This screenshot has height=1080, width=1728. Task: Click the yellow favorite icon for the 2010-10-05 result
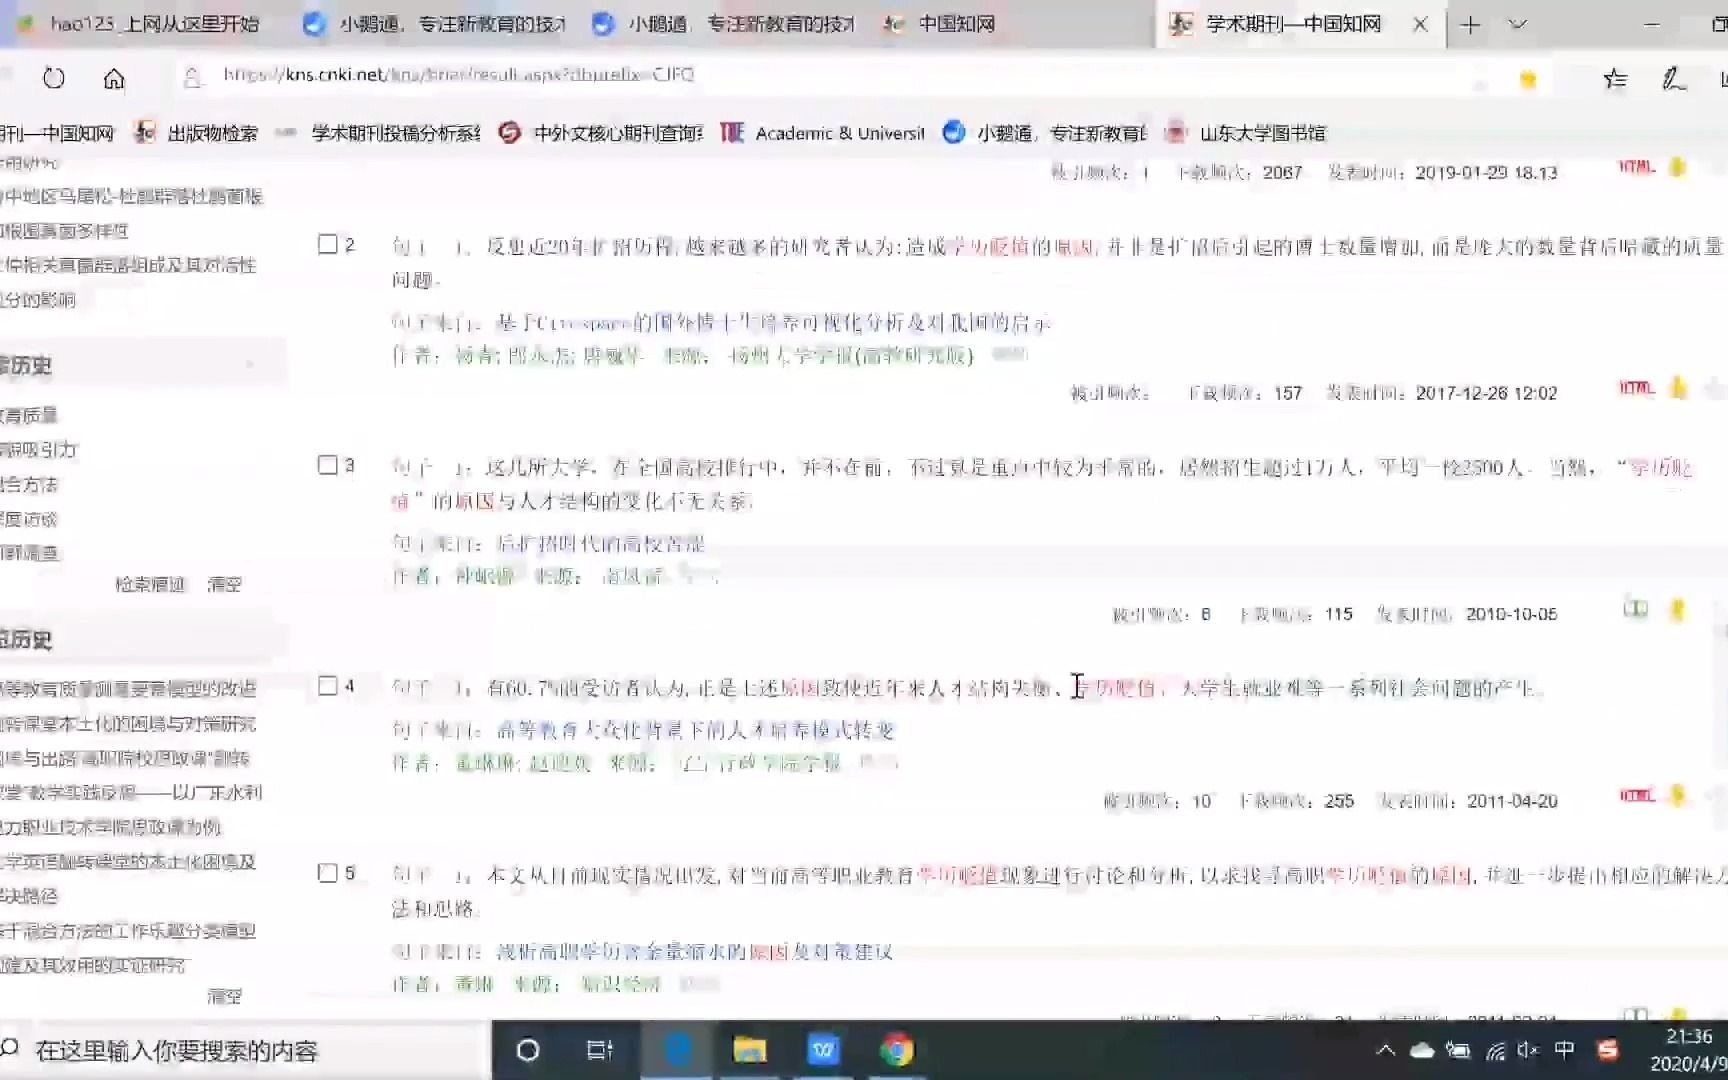(x=1678, y=609)
